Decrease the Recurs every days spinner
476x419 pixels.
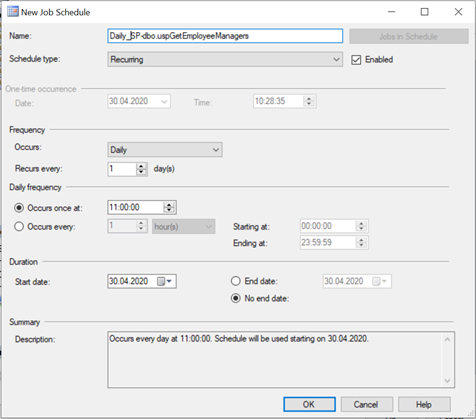tap(141, 172)
